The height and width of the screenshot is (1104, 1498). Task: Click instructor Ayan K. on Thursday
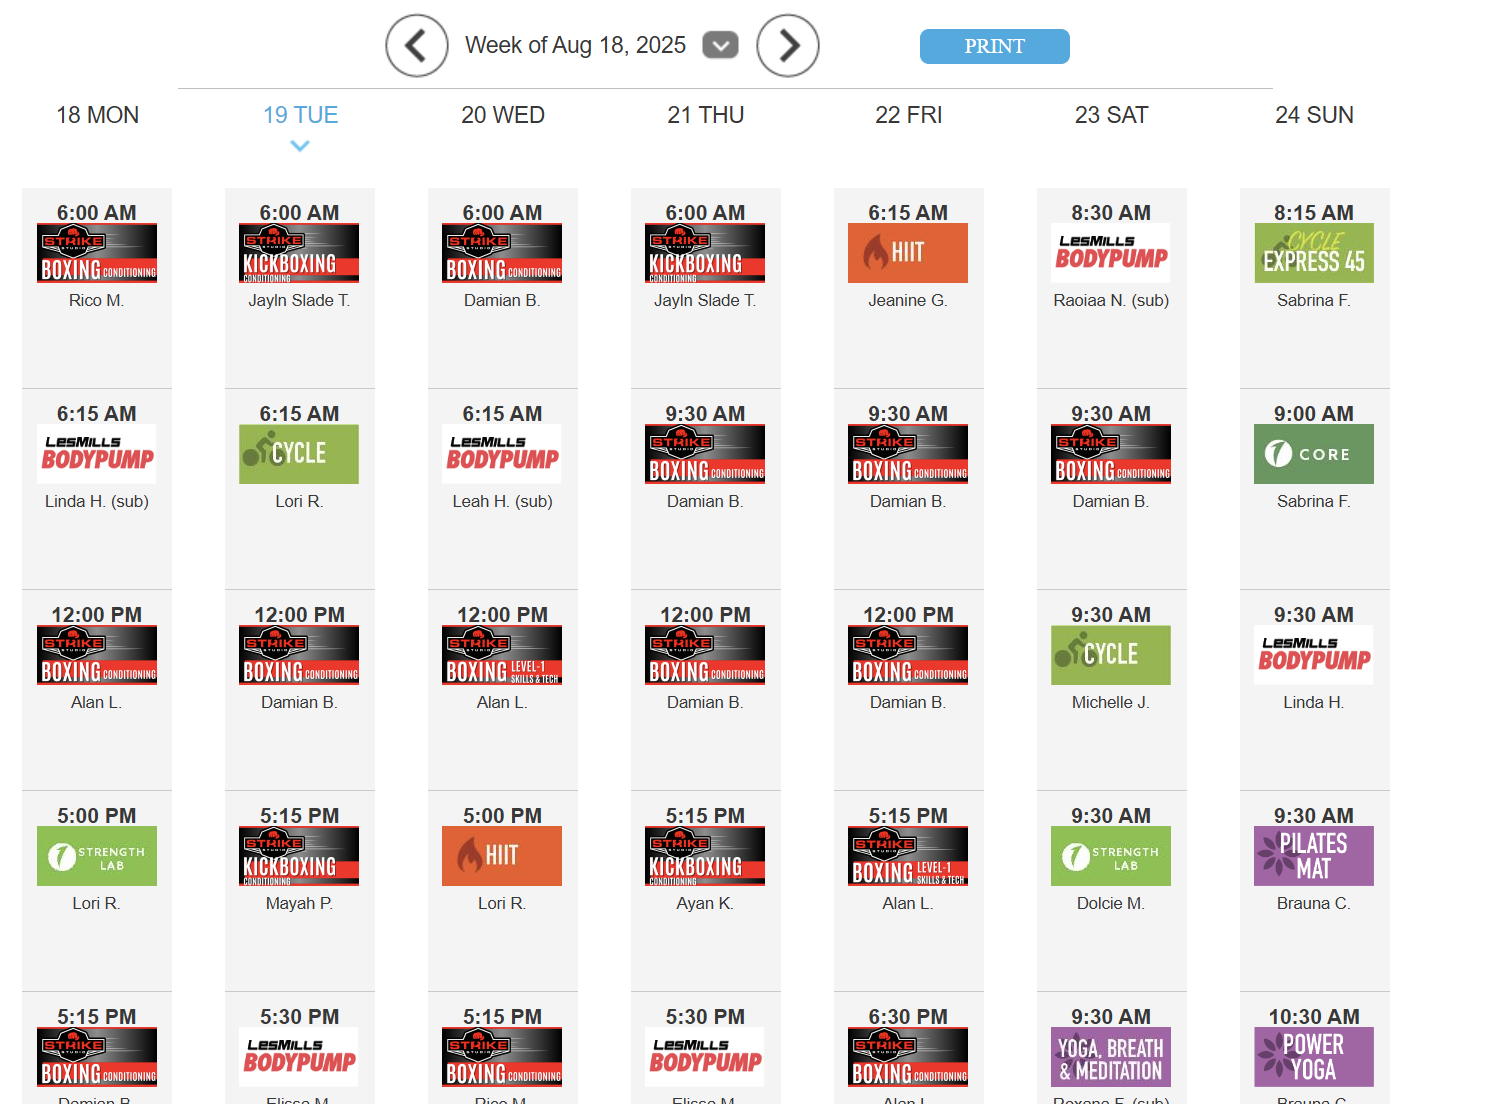click(x=705, y=903)
